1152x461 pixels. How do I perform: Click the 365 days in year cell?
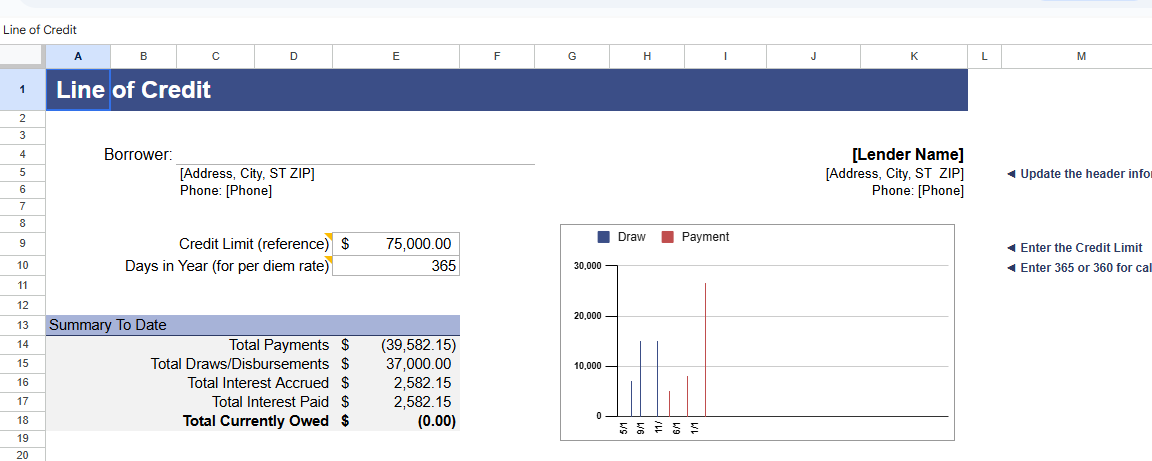point(396,266)
